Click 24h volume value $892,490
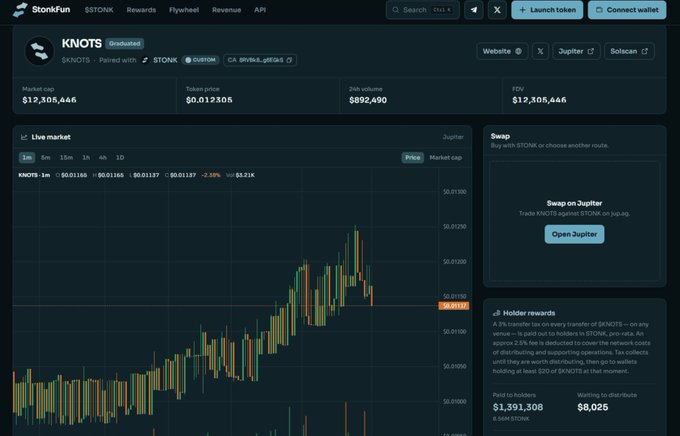The height and width of the screenshot is (436, 680). pyautogui.click(x=368, y=100)
